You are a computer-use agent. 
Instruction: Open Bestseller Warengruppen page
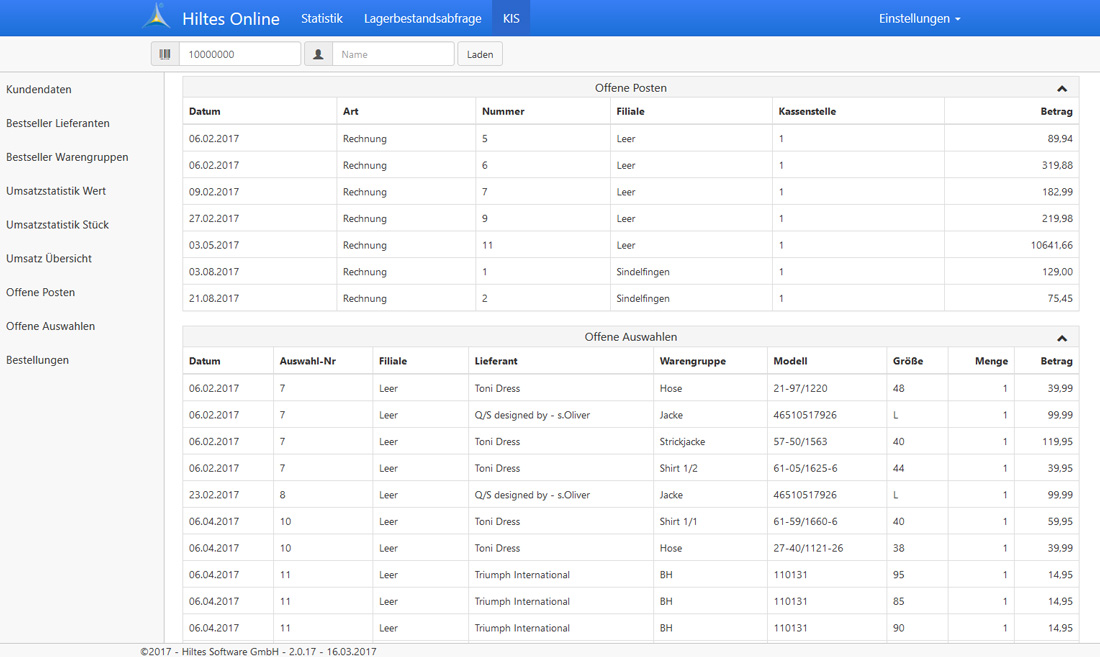[x=67, y=157]
